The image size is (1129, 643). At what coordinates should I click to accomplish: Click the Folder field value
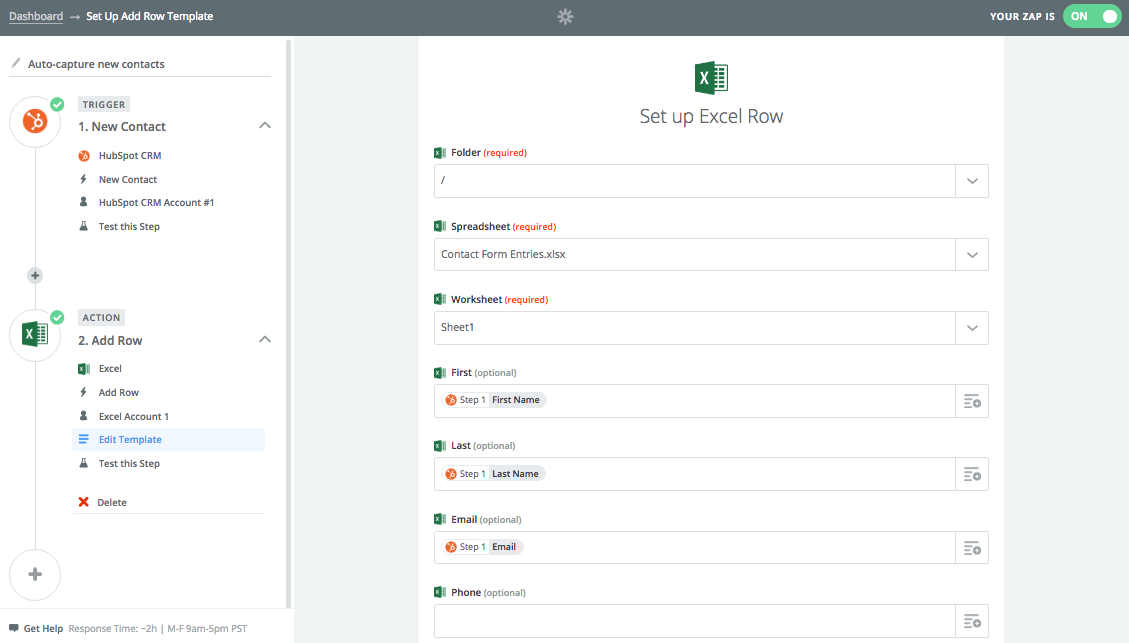click(x=694, y=181)
